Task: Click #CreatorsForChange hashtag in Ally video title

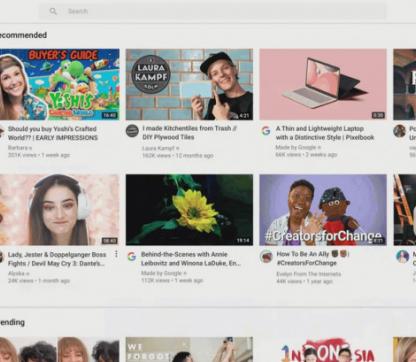Action: [x=306, y=263]
